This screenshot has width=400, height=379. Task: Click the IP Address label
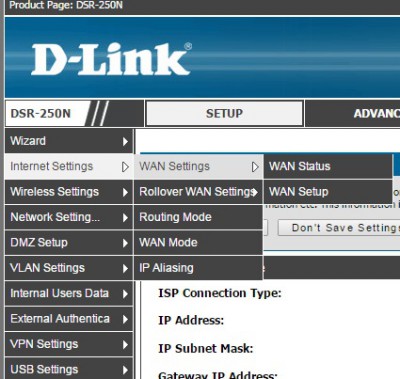[x=191, y=320]
